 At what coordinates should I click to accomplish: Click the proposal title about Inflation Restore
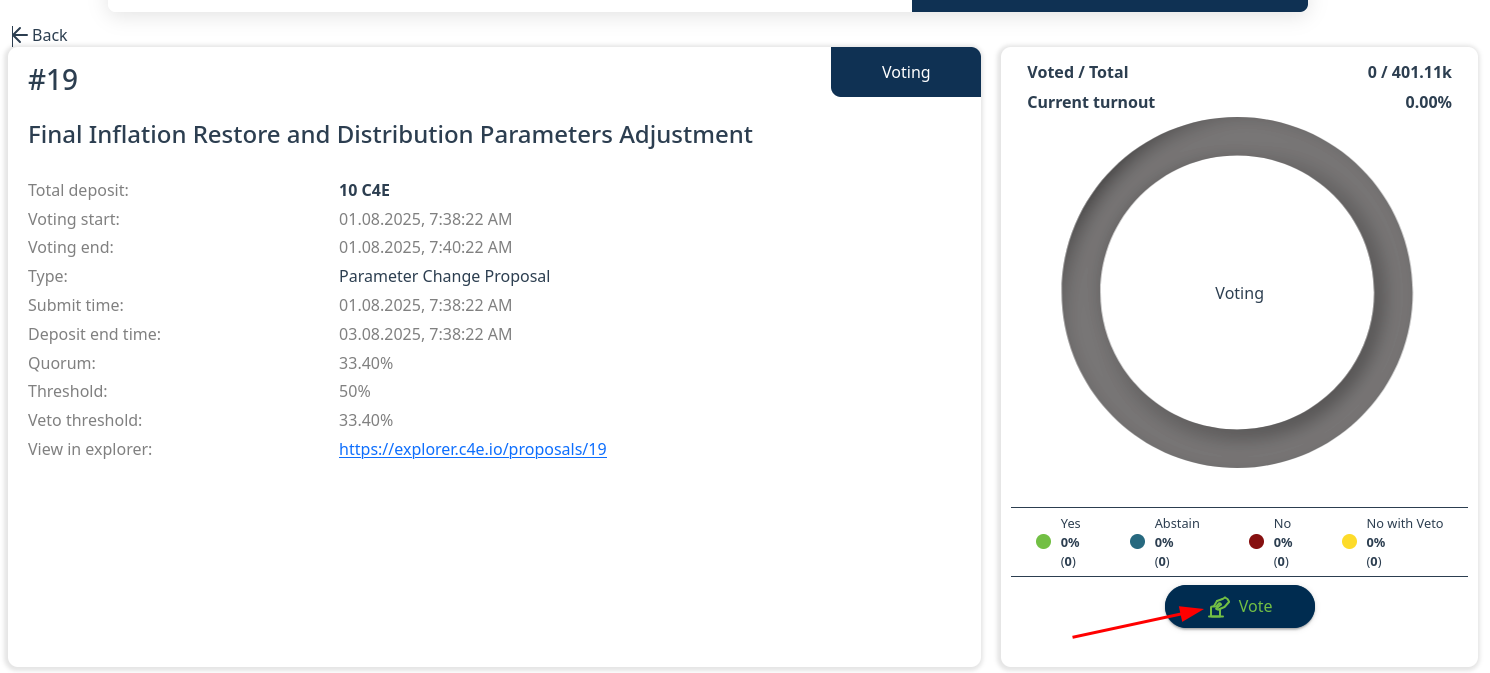(x=390, y=134)
